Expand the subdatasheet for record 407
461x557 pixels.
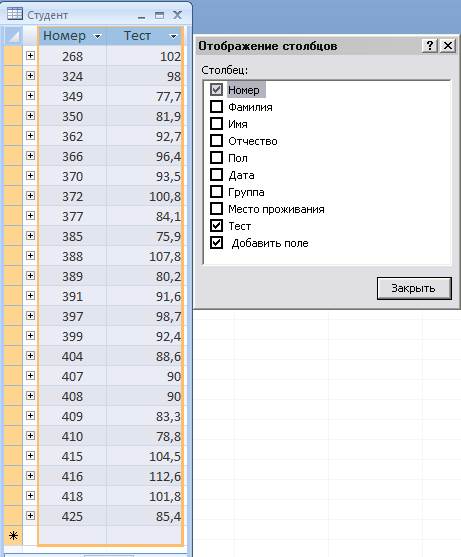click(30, 376)
